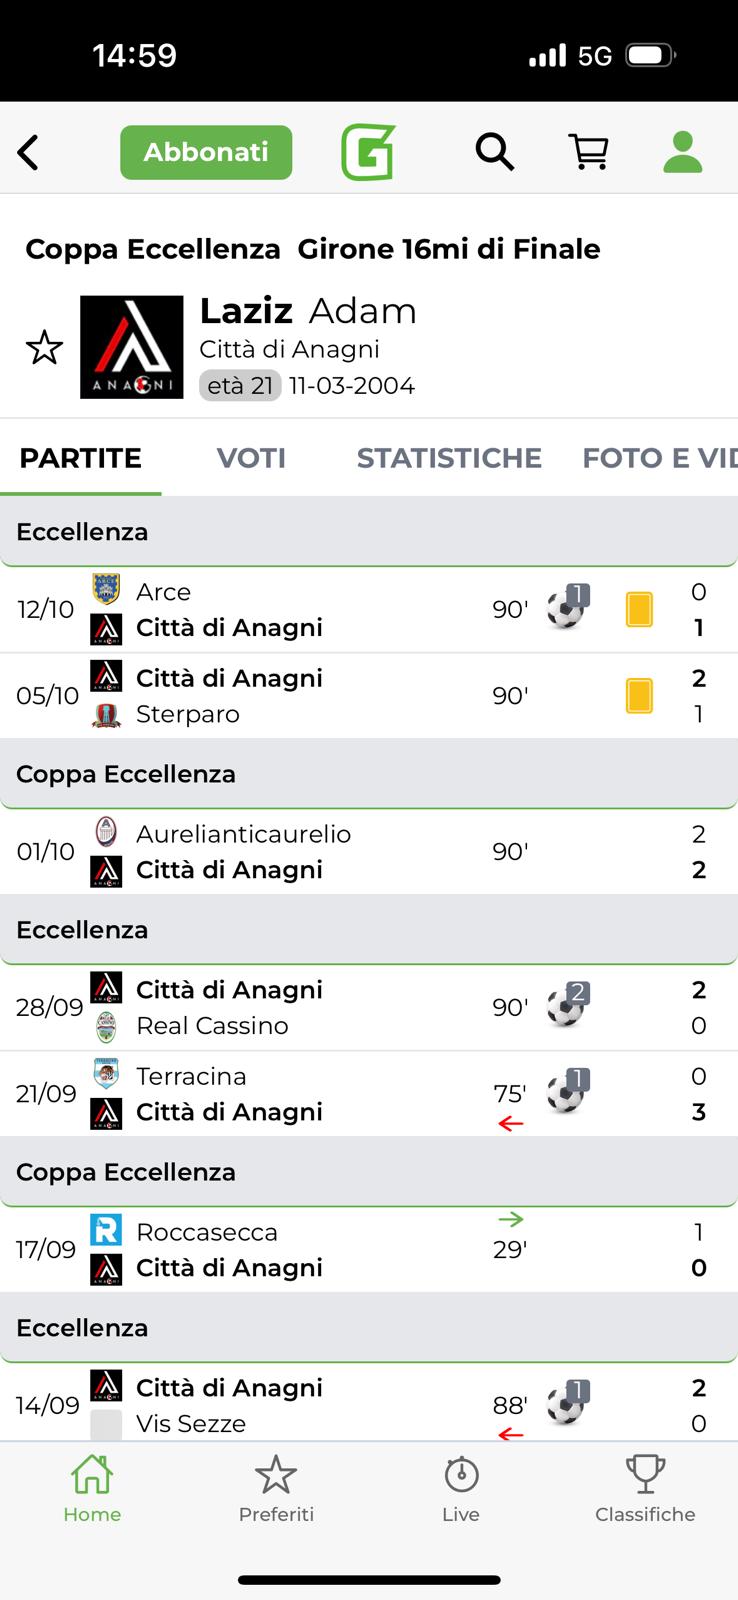This screenshot has height=1600, width=738.
Task: Open the FOTO E VIDEO tab
Action: 659,458
